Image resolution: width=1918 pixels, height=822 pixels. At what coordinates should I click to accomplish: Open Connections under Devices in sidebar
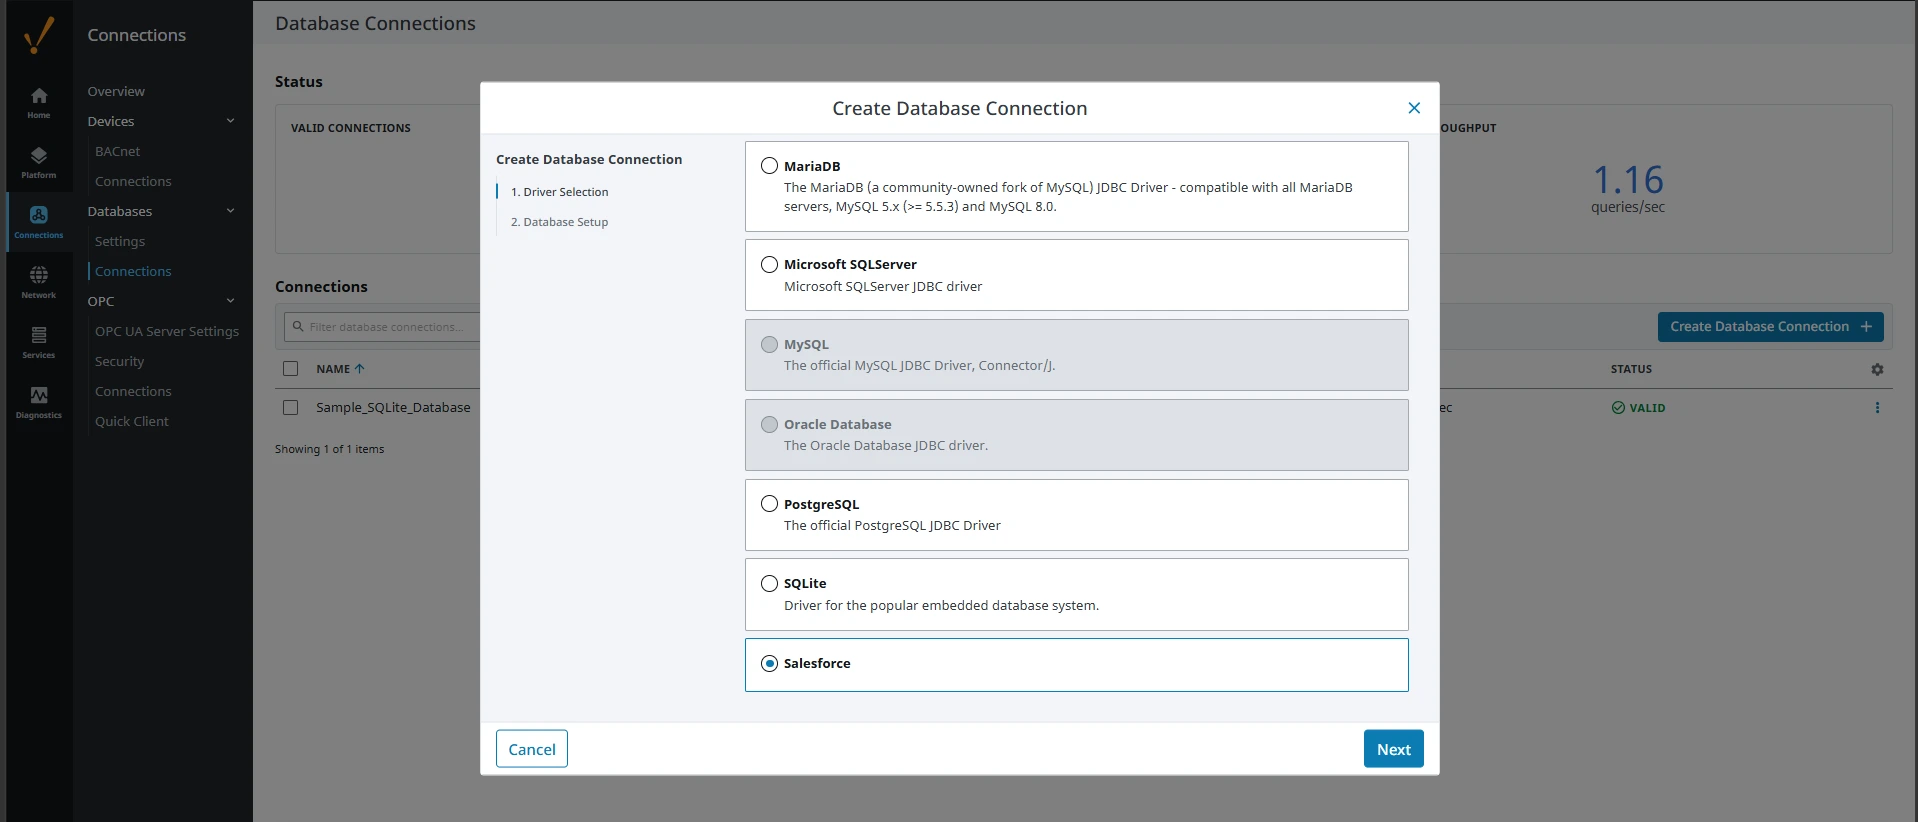pos(133,181)
